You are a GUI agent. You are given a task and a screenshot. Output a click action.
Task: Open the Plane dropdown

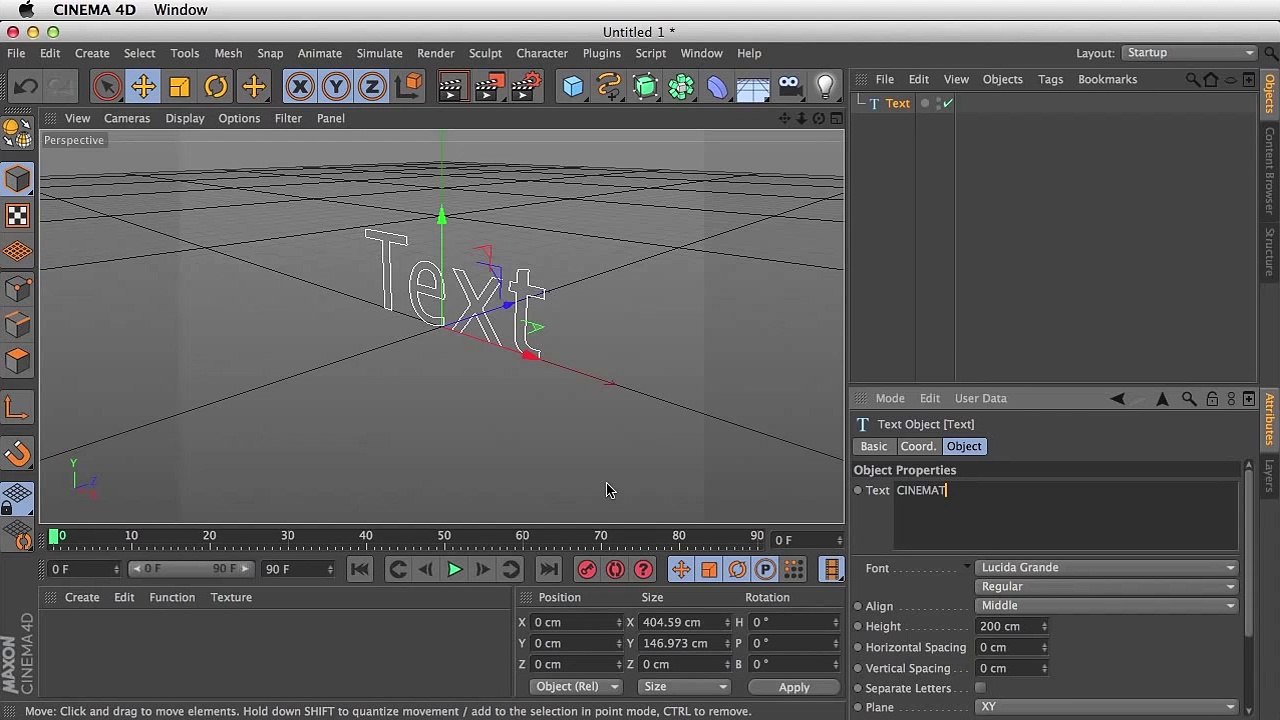pos(1107,706)
